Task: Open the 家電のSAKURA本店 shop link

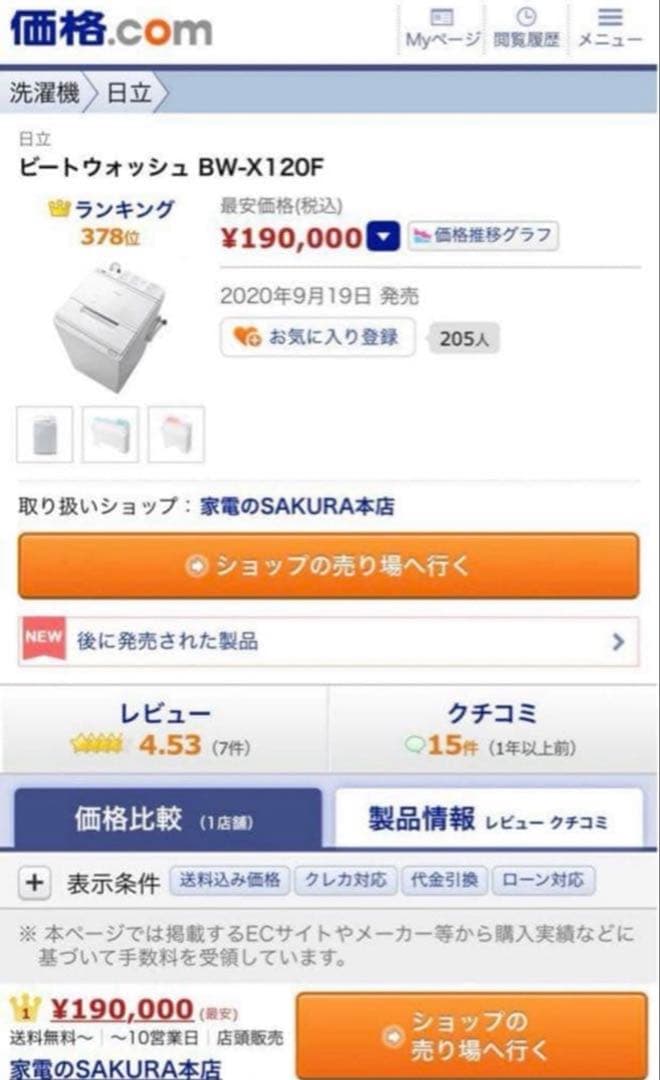Action: (297, 506)
